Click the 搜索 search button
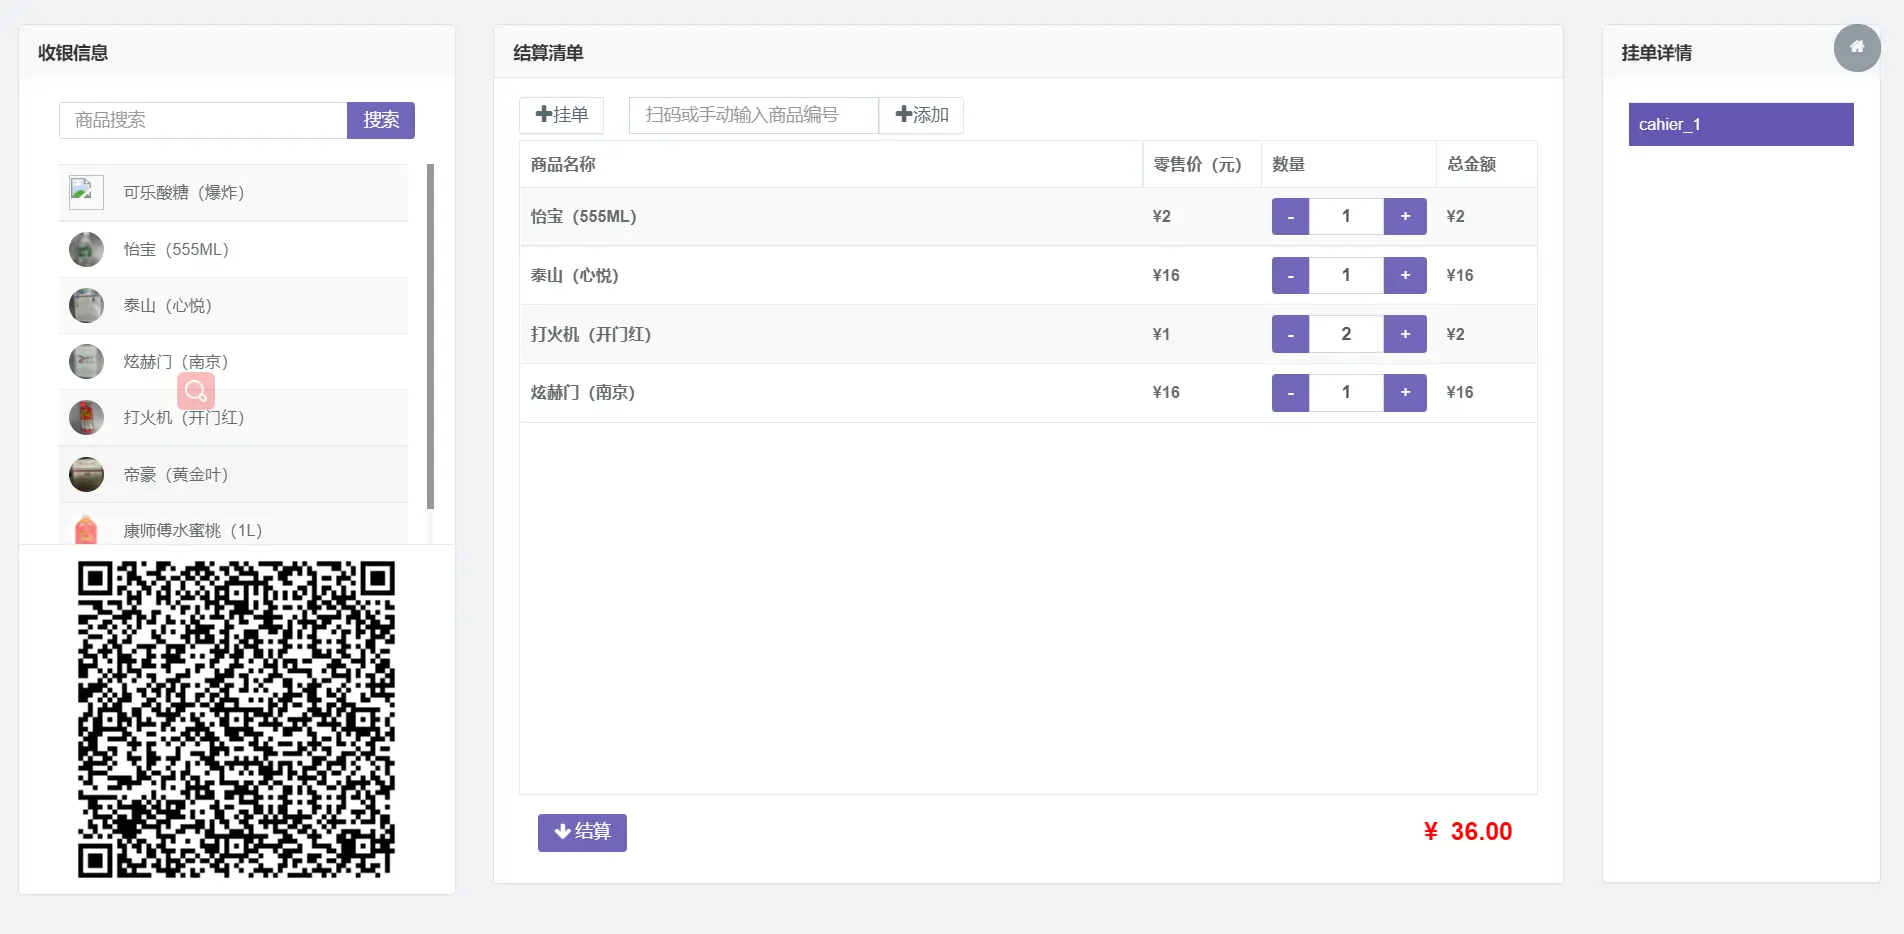The height and width of the screenshot is (934, 1904). coord(381,120)
